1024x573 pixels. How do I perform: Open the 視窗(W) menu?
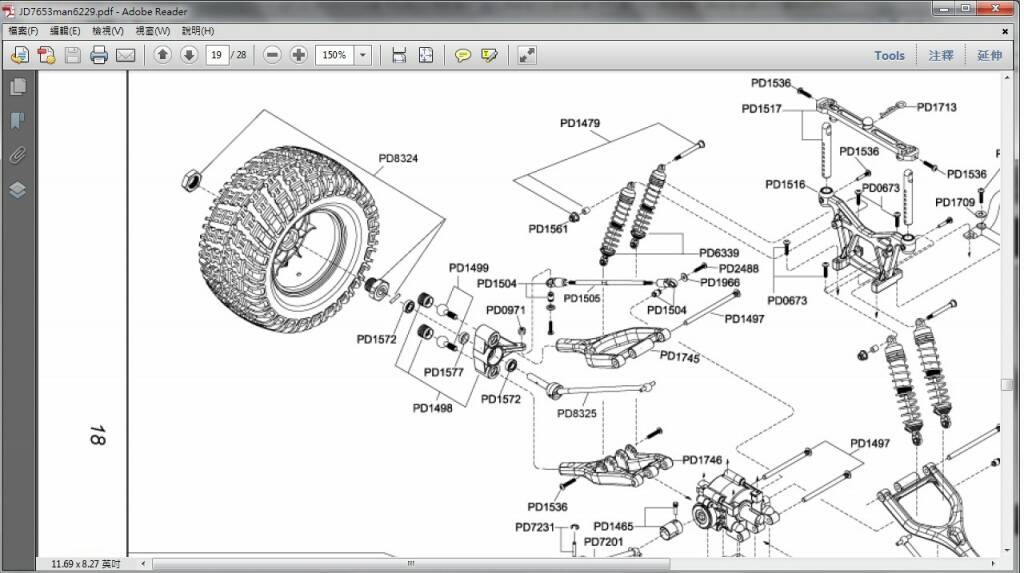click(153, 31)
